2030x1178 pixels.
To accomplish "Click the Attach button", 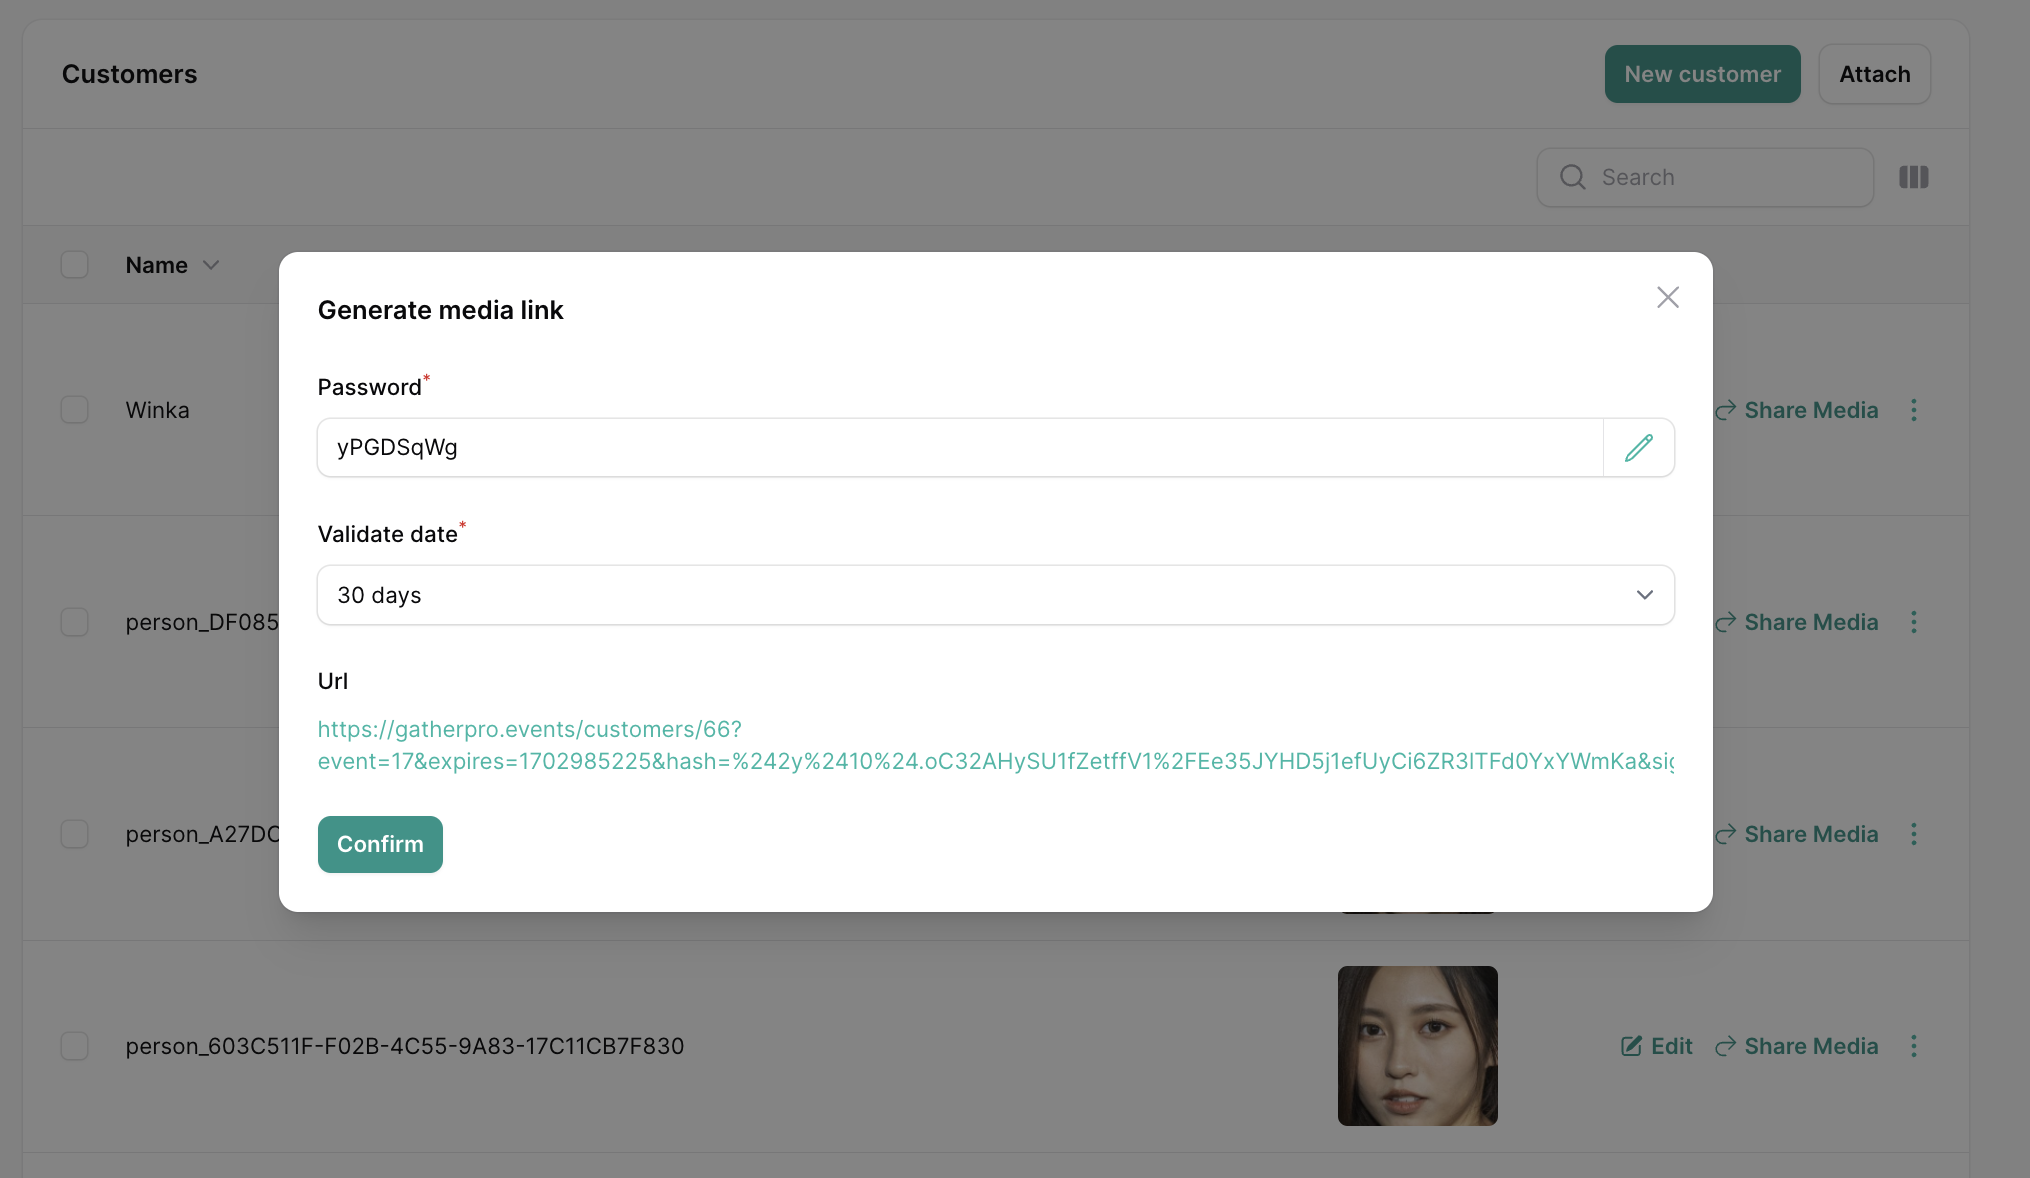I will [1874, 74].
